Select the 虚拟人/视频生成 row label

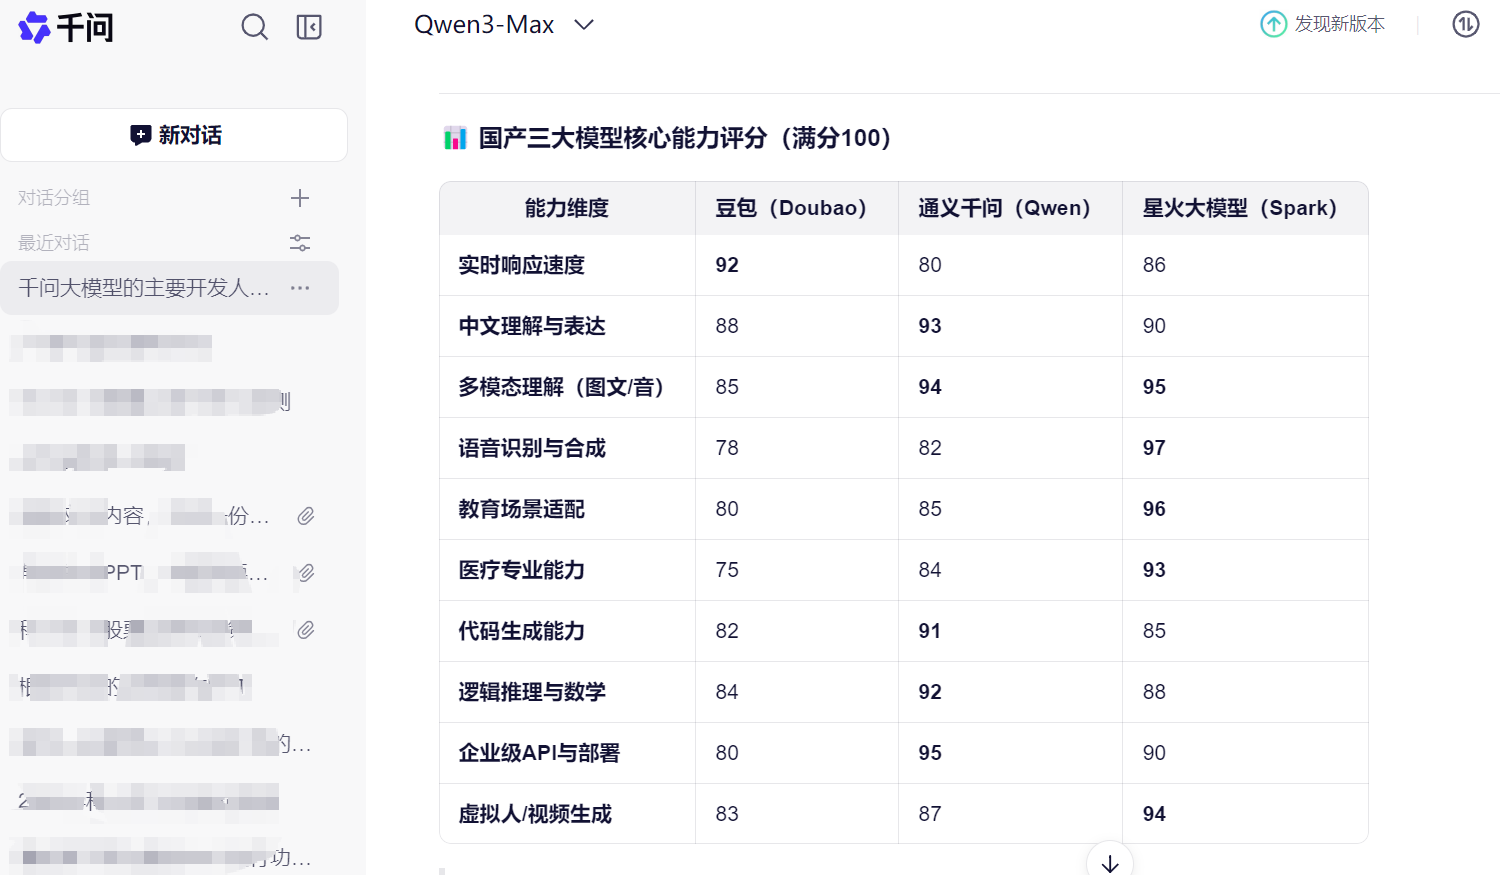pos(535,814)
